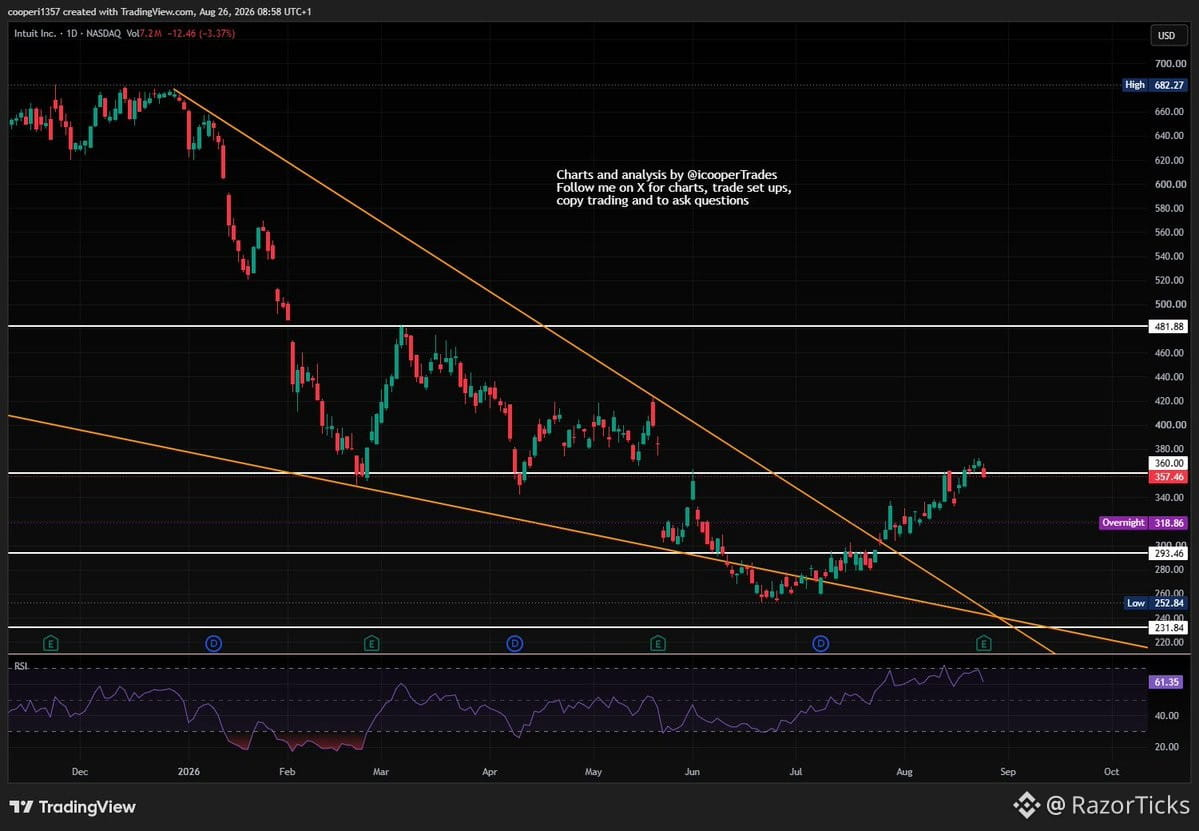Image resolution: width=1199 pixels, height=831 pixels.
Task: Click the May label on time axis
Action: pyautogui.click(x=593, y=771)
